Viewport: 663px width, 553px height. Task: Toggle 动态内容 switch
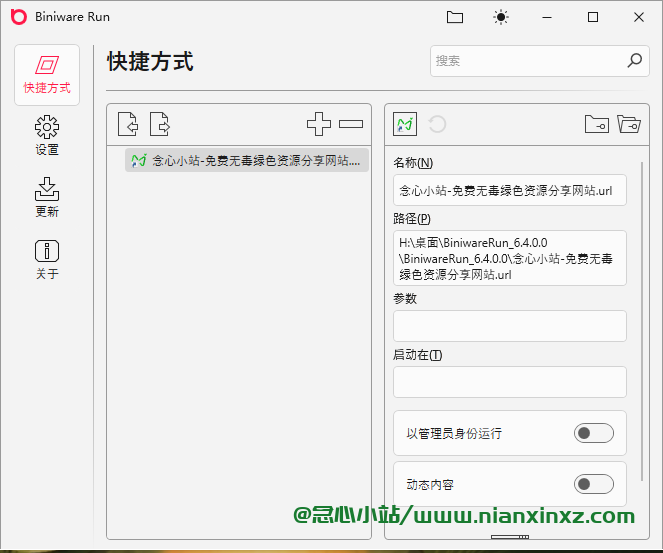coord(594,484)
